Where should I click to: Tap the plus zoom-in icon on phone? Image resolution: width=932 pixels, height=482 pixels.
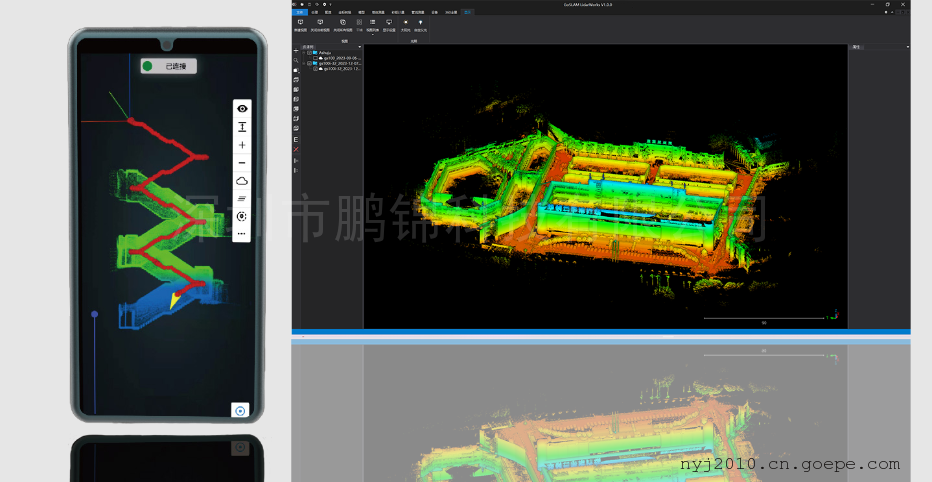(x=242, y=145)
